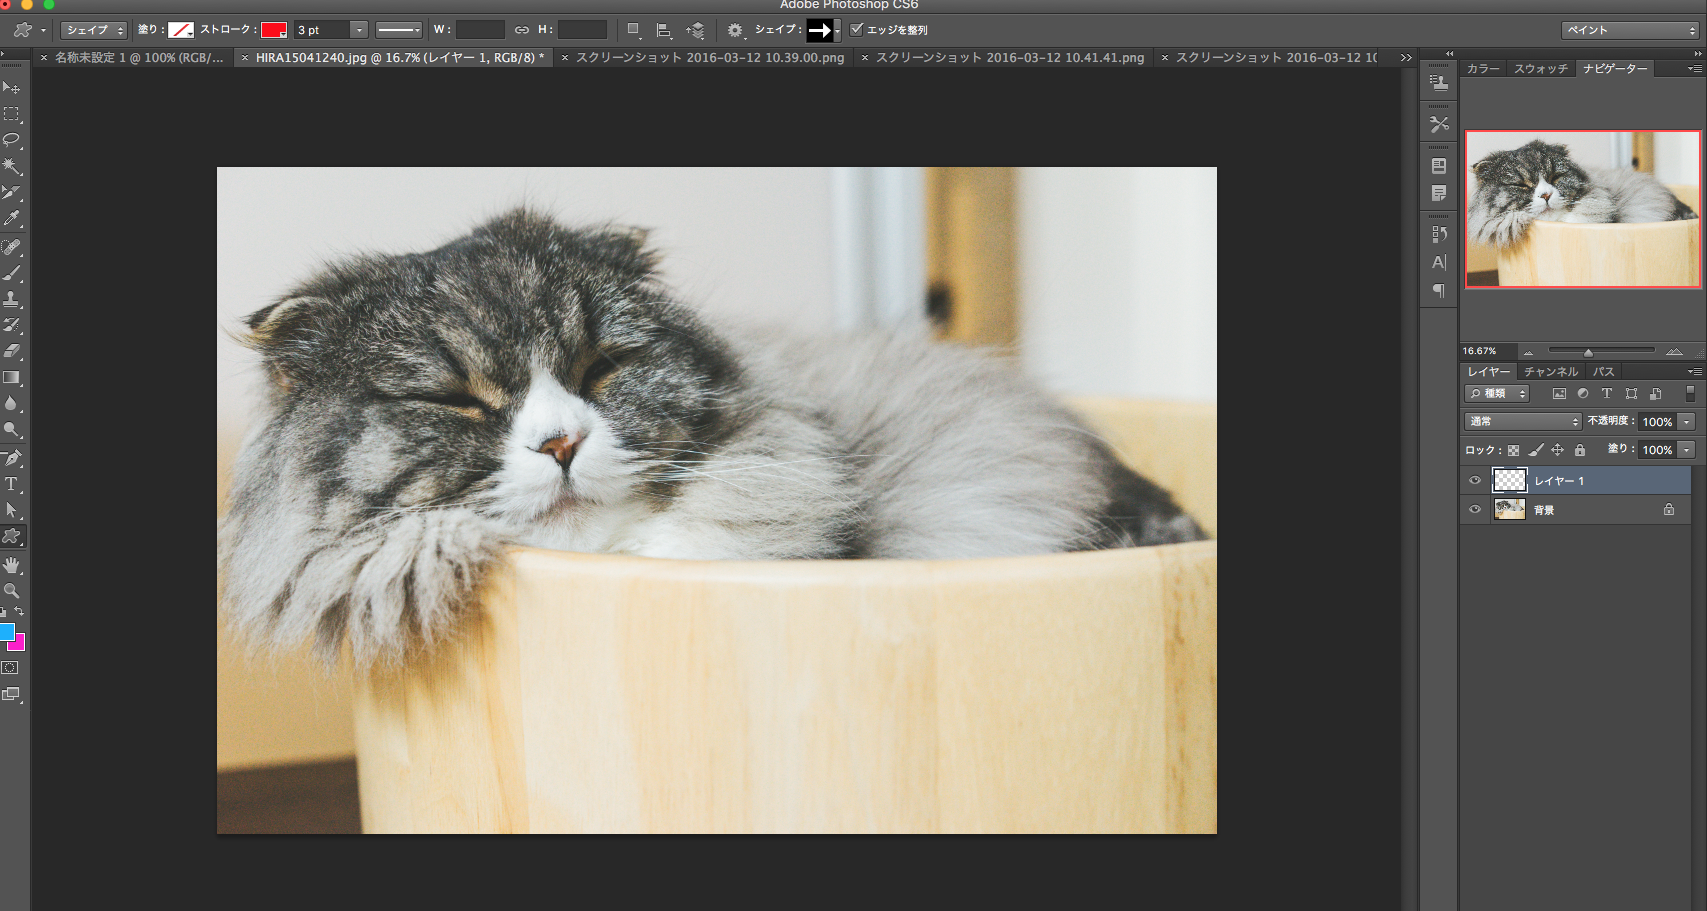Screen dimensions: 1707x911
Task: Select the Clone Stamp tool
Action: (x=12, y=299)
